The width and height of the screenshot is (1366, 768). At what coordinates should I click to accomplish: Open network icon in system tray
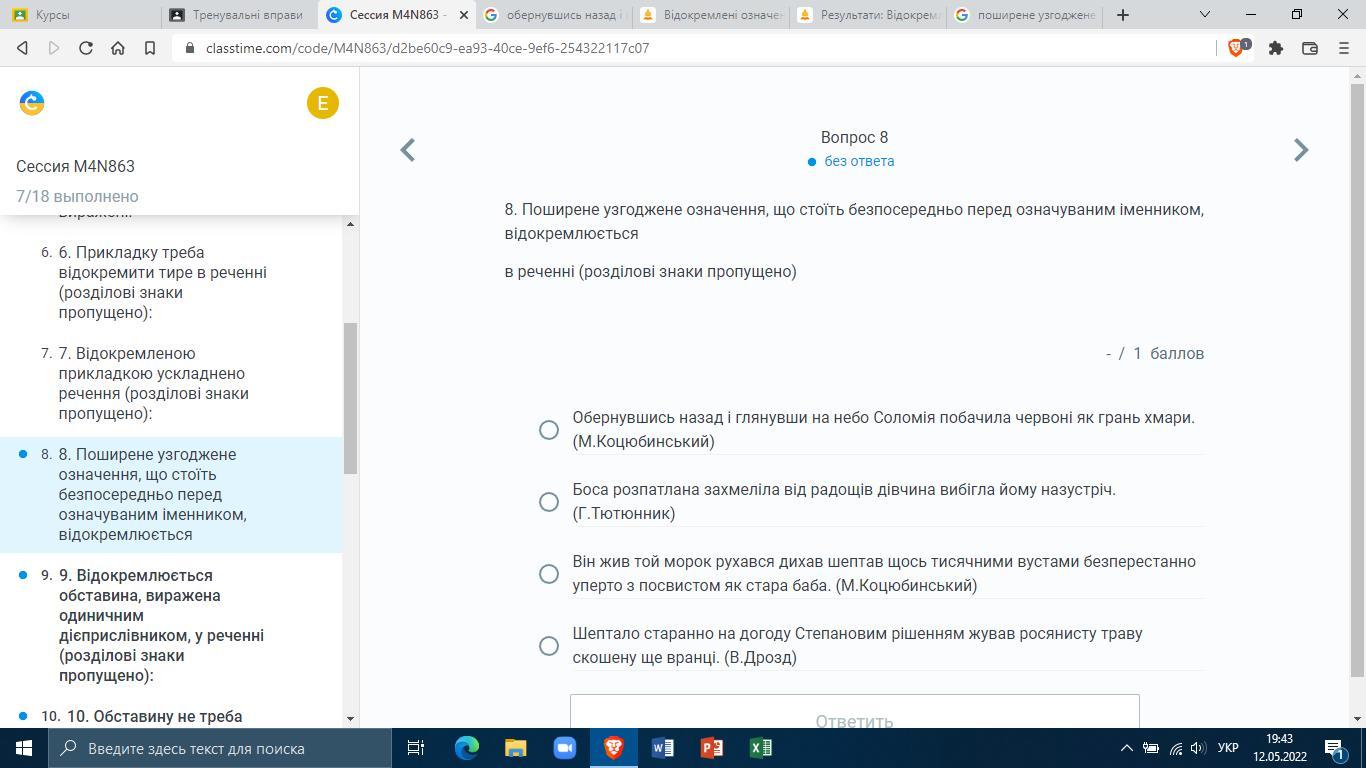tap(1175, 748)
